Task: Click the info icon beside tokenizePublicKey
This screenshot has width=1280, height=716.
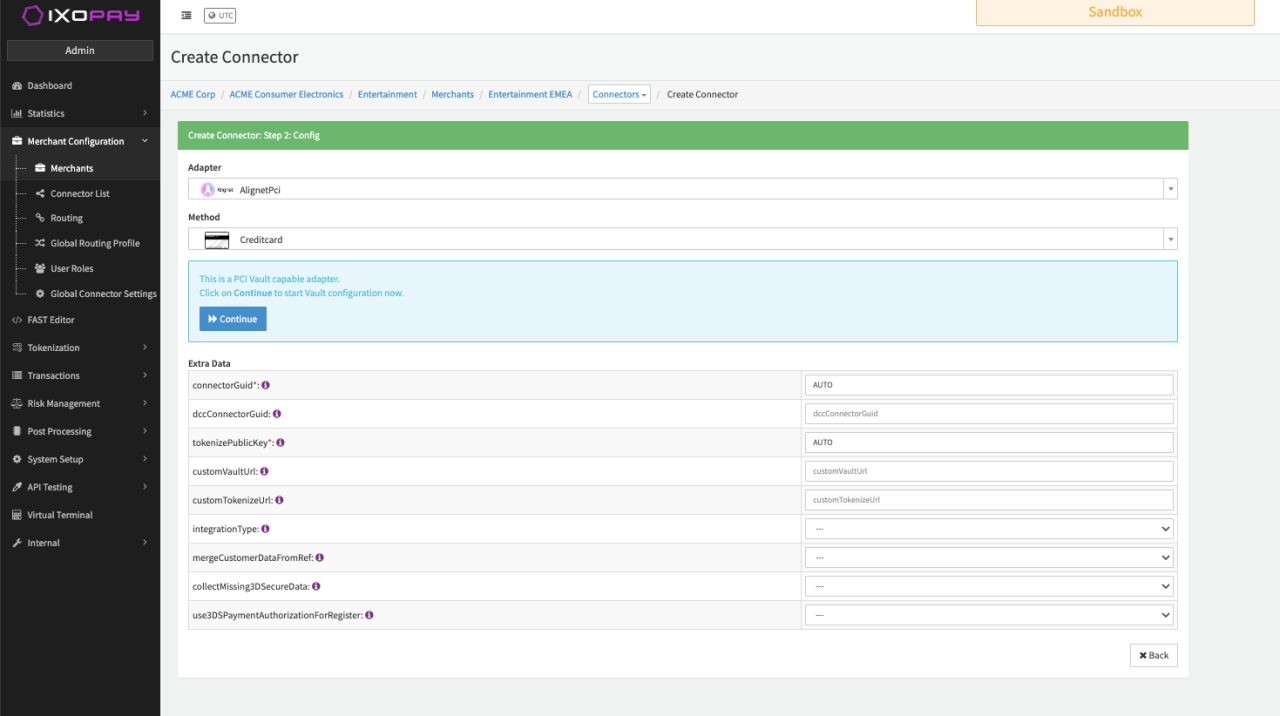Action: [280, 442]
